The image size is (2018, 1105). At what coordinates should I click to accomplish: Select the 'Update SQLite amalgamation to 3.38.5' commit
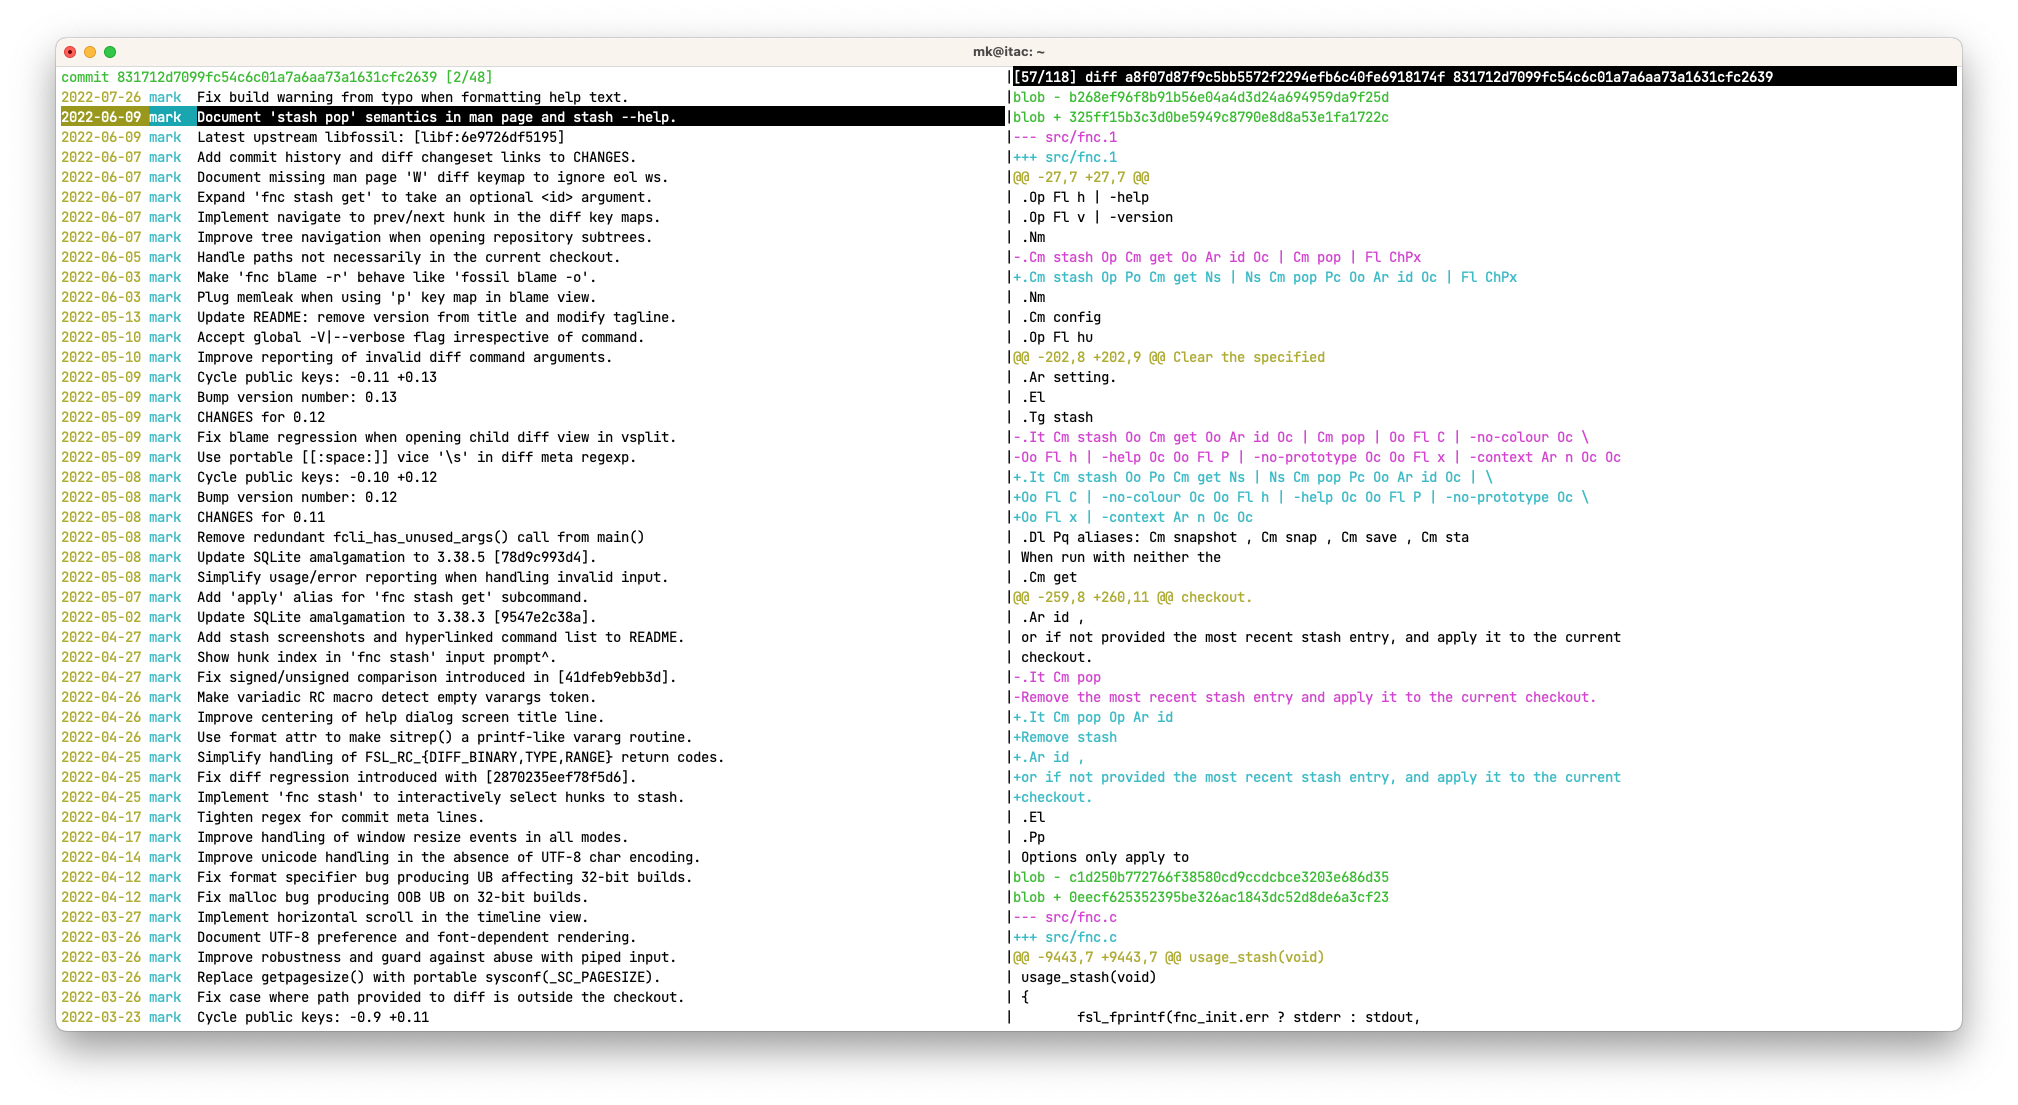point(396,557)
